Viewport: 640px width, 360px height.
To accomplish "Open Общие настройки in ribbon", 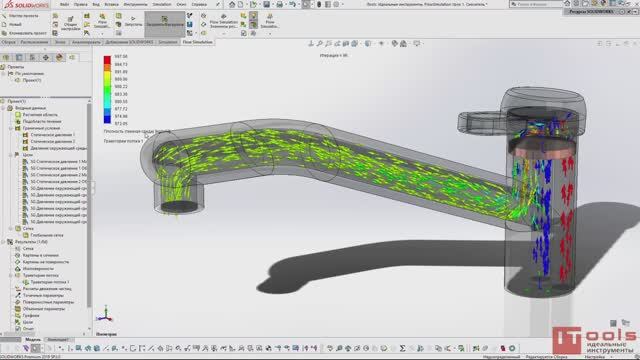I will coord(70,24).
